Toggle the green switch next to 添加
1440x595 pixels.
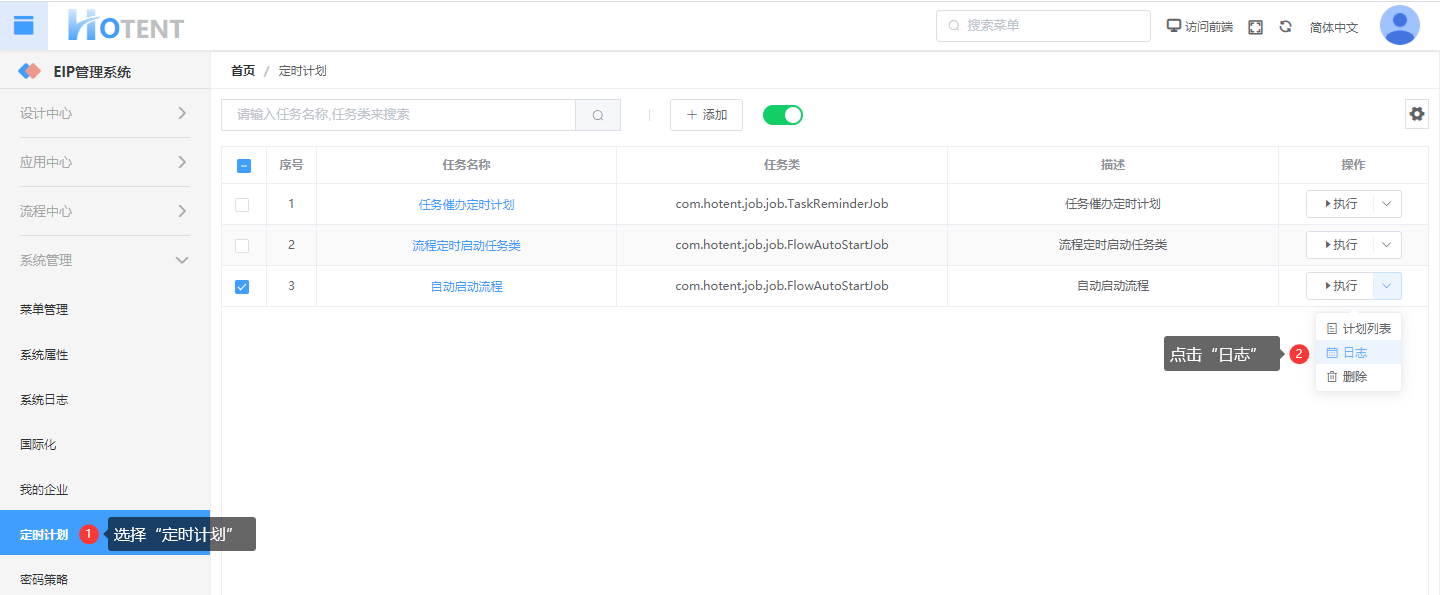click(x=782, y=115)
